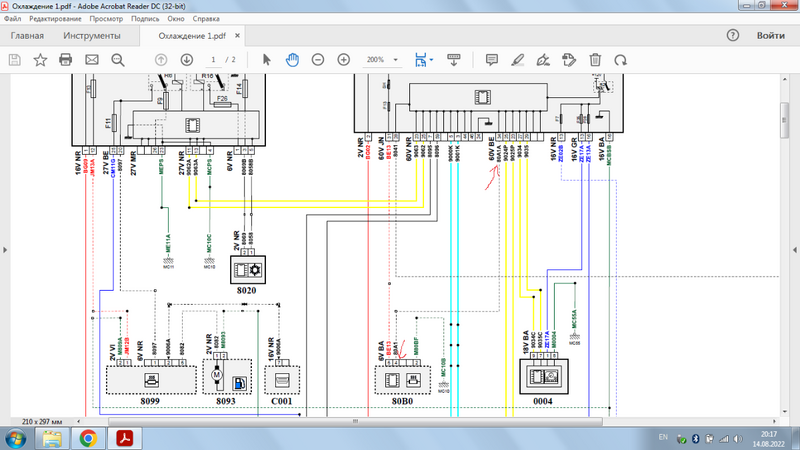Click the print icon in toolbar
The height and width of the screenshot is (450, 800).
click(66, 60)
